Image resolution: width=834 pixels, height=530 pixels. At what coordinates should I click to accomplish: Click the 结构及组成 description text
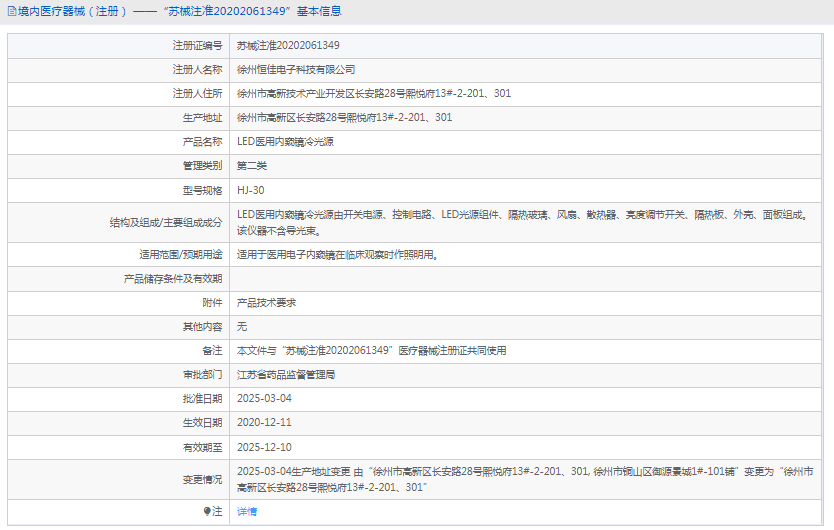click(523, 222)
